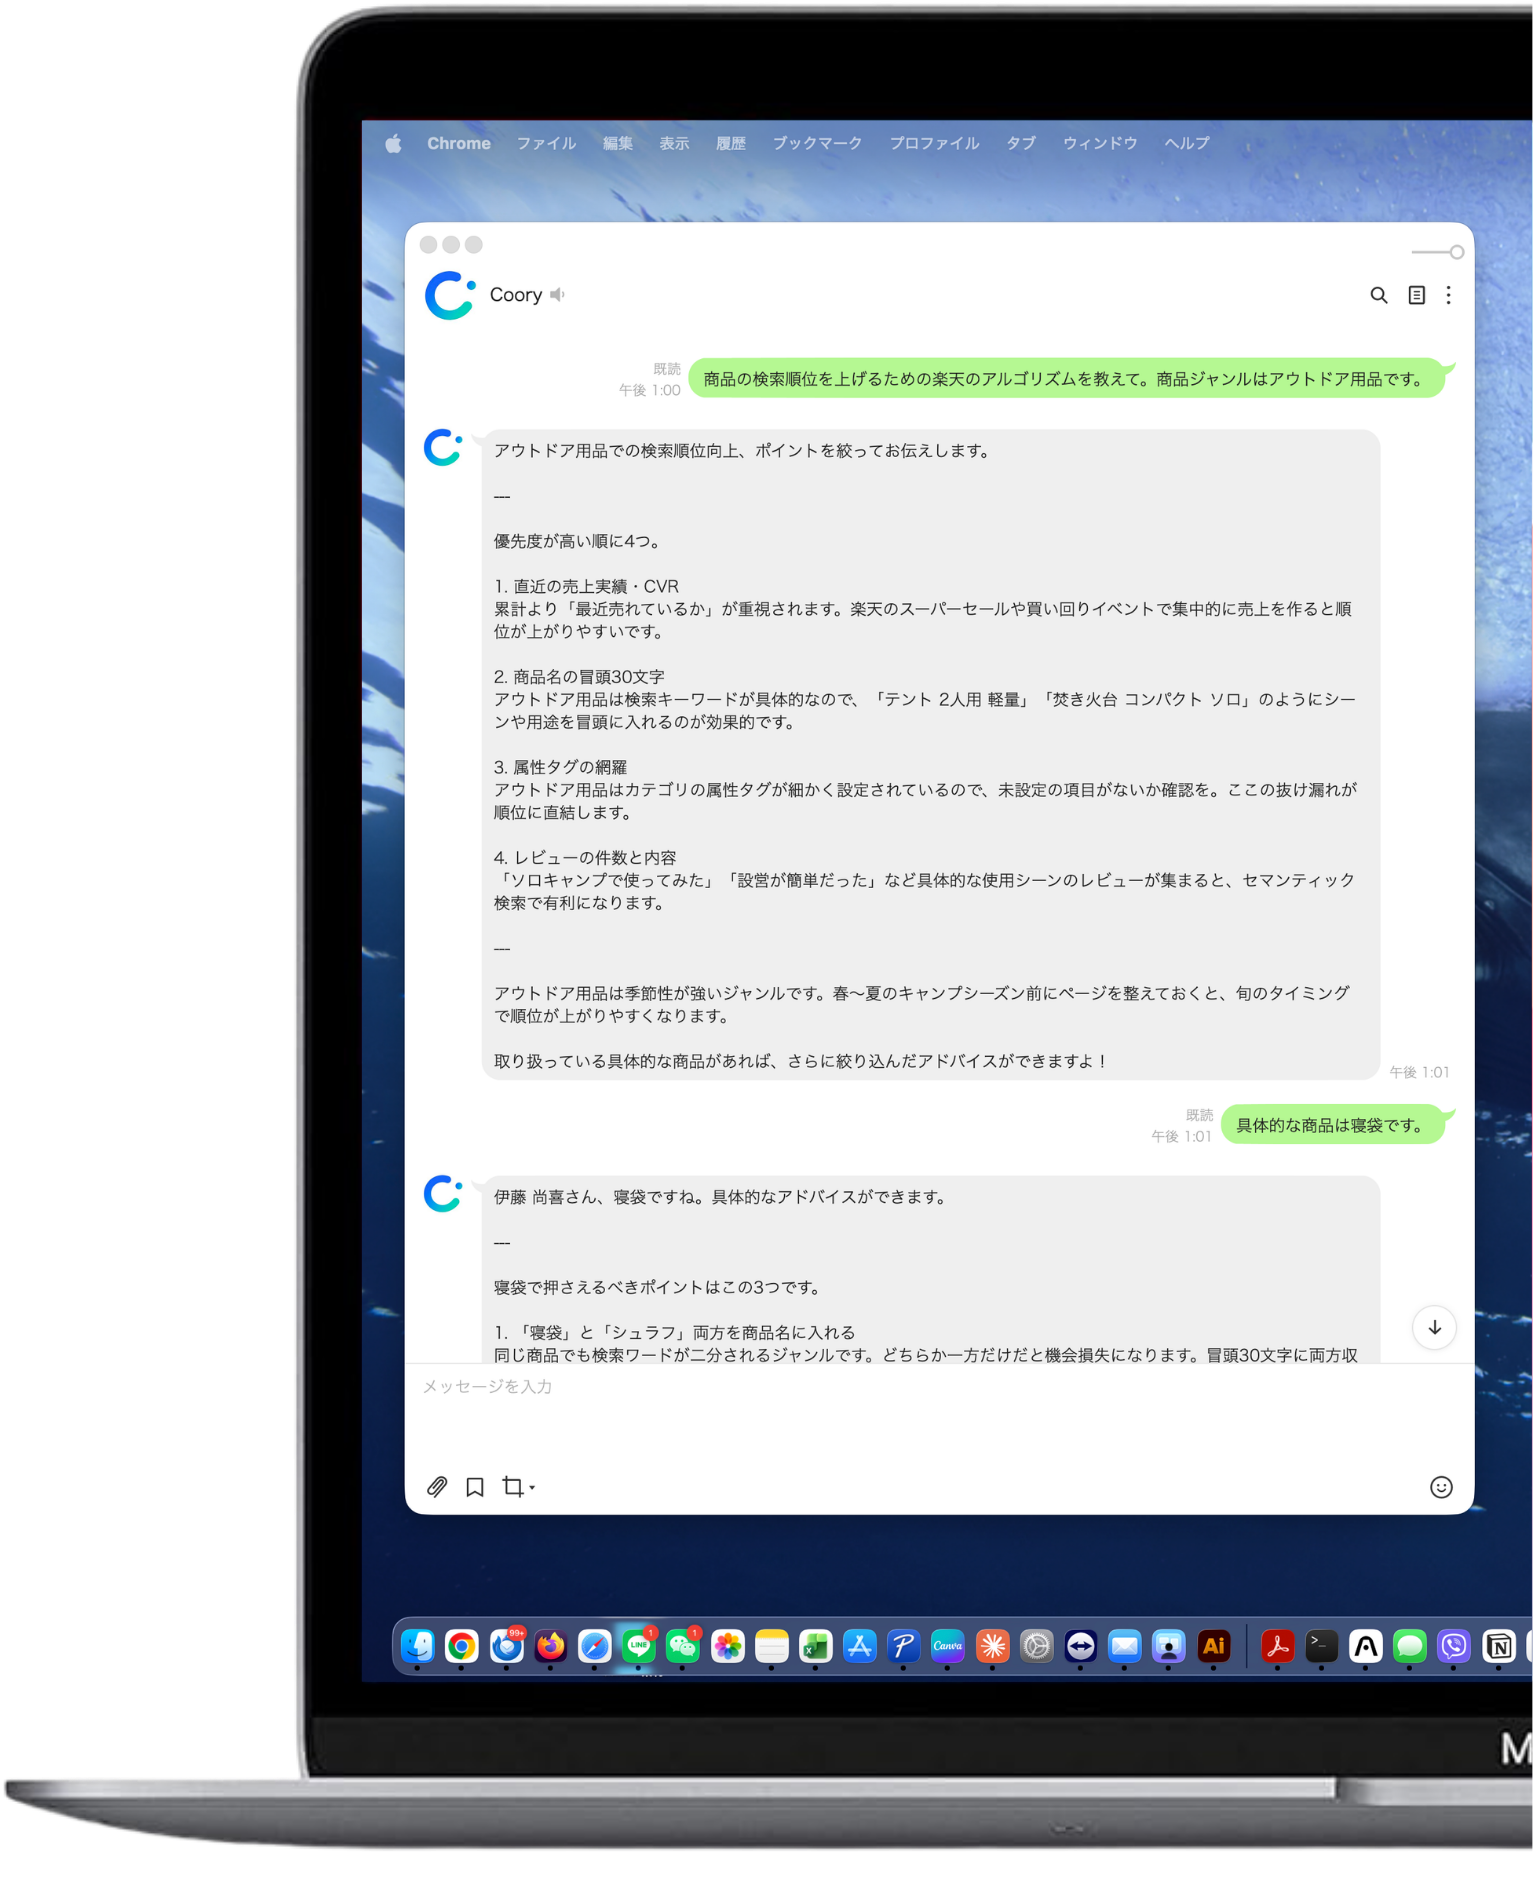Open the ウィンドウ menu
This screenshot has width=1534, height=1887.
coord(1100,143)
